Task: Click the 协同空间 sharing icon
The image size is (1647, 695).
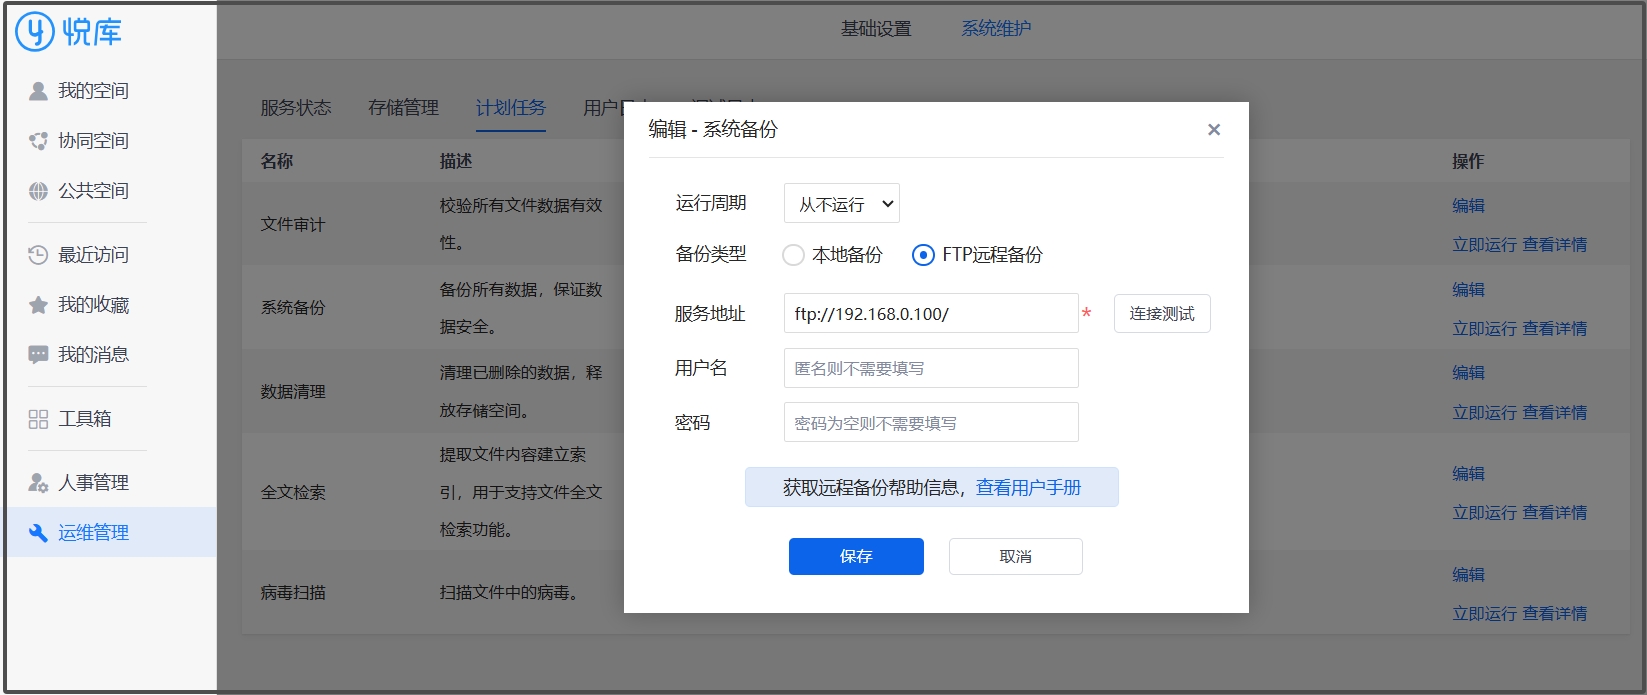Action: [38, 141]
